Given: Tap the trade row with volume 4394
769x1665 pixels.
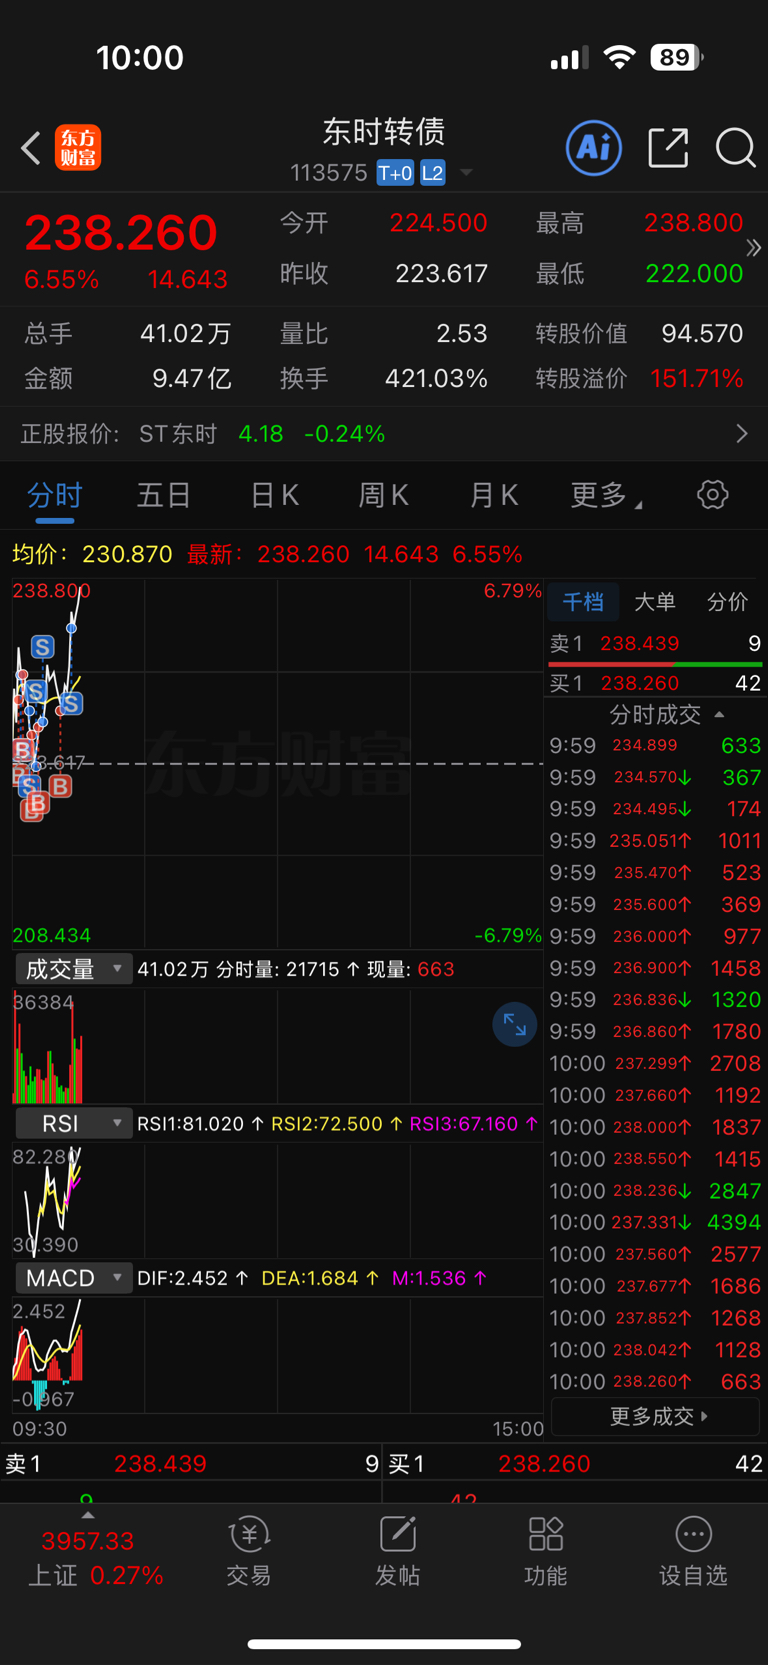Looking at the screenshot, I should point(655,1222).
